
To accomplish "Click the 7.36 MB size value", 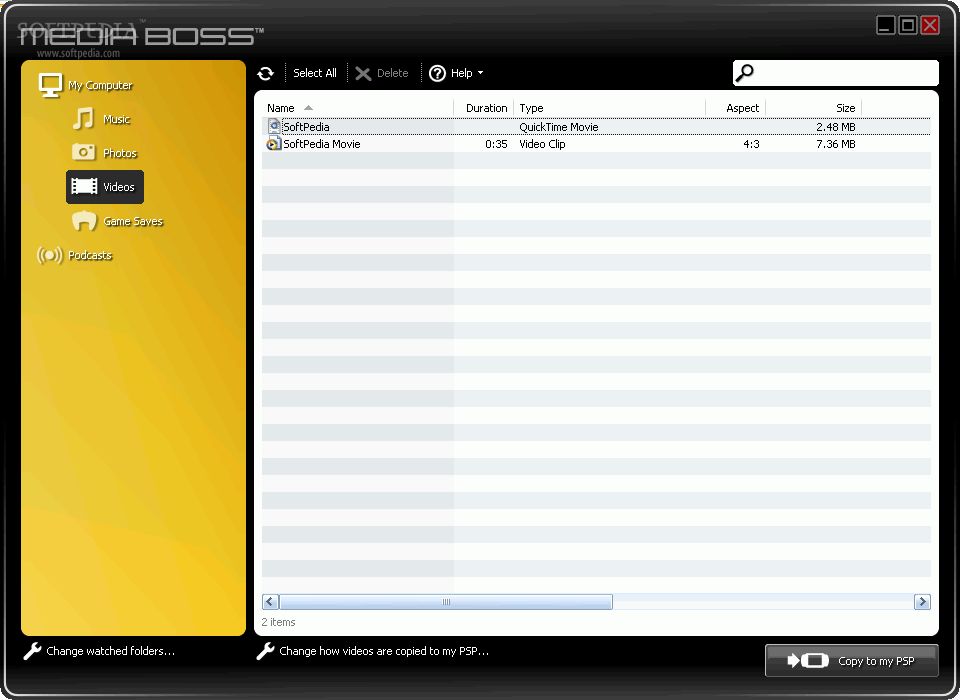I will pyautogui.click(x=836, y=144).
